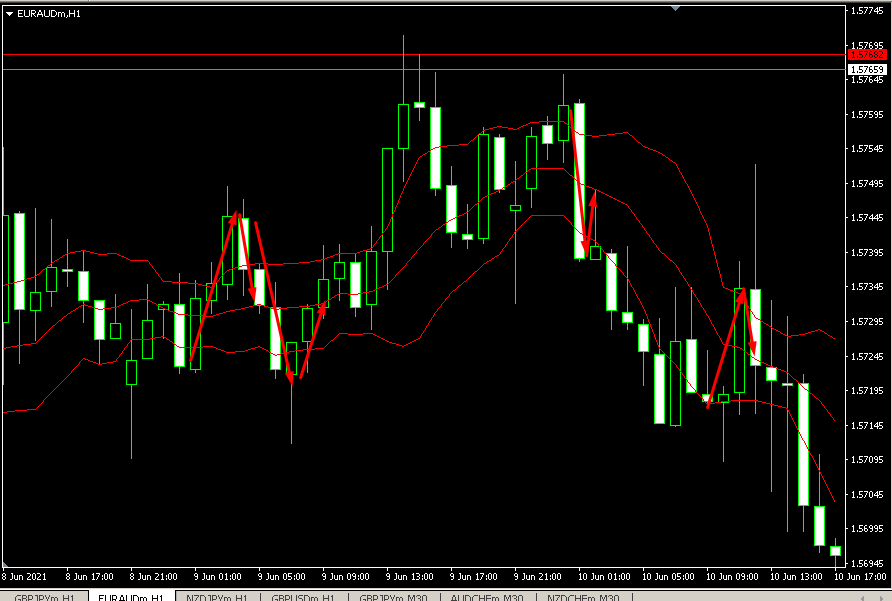Click the 8 Jun 21:00 time label
The width and height of the screenshot is (892, 601).
point(154,577)
